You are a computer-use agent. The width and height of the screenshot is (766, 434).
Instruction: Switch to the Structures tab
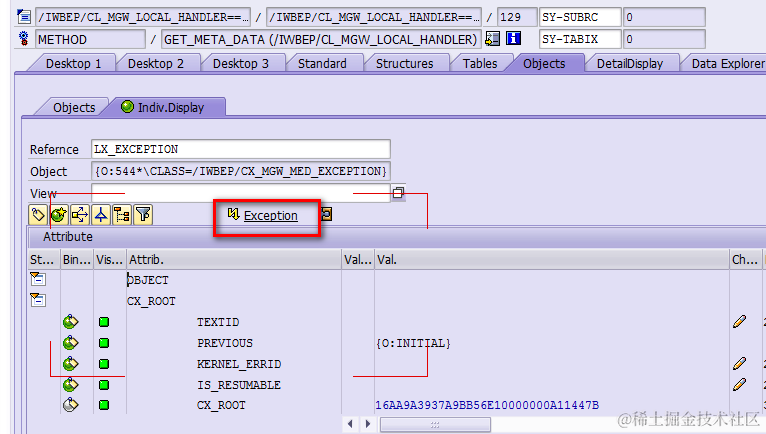[x=404, y=64]
